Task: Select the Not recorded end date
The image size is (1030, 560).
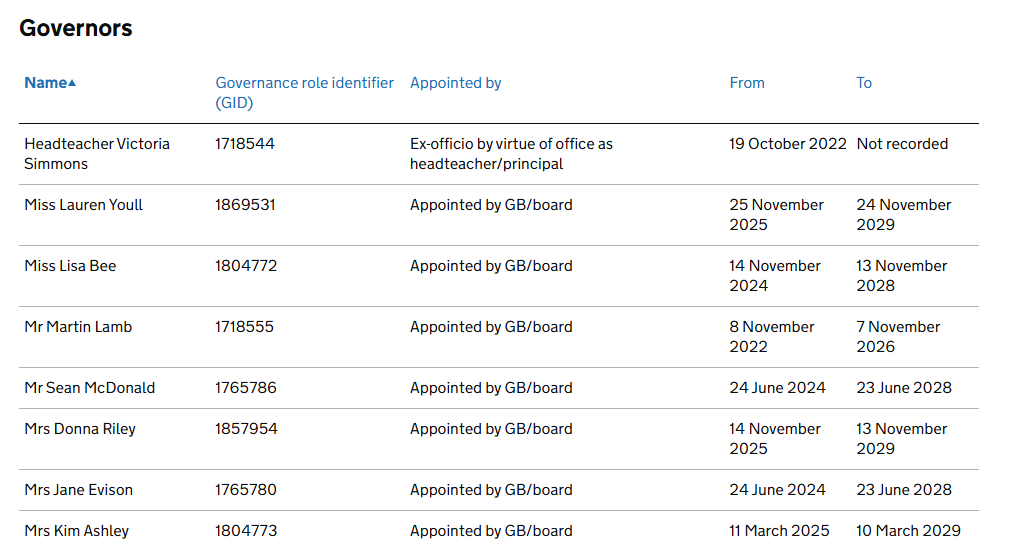Action: [x=902, y=144]
